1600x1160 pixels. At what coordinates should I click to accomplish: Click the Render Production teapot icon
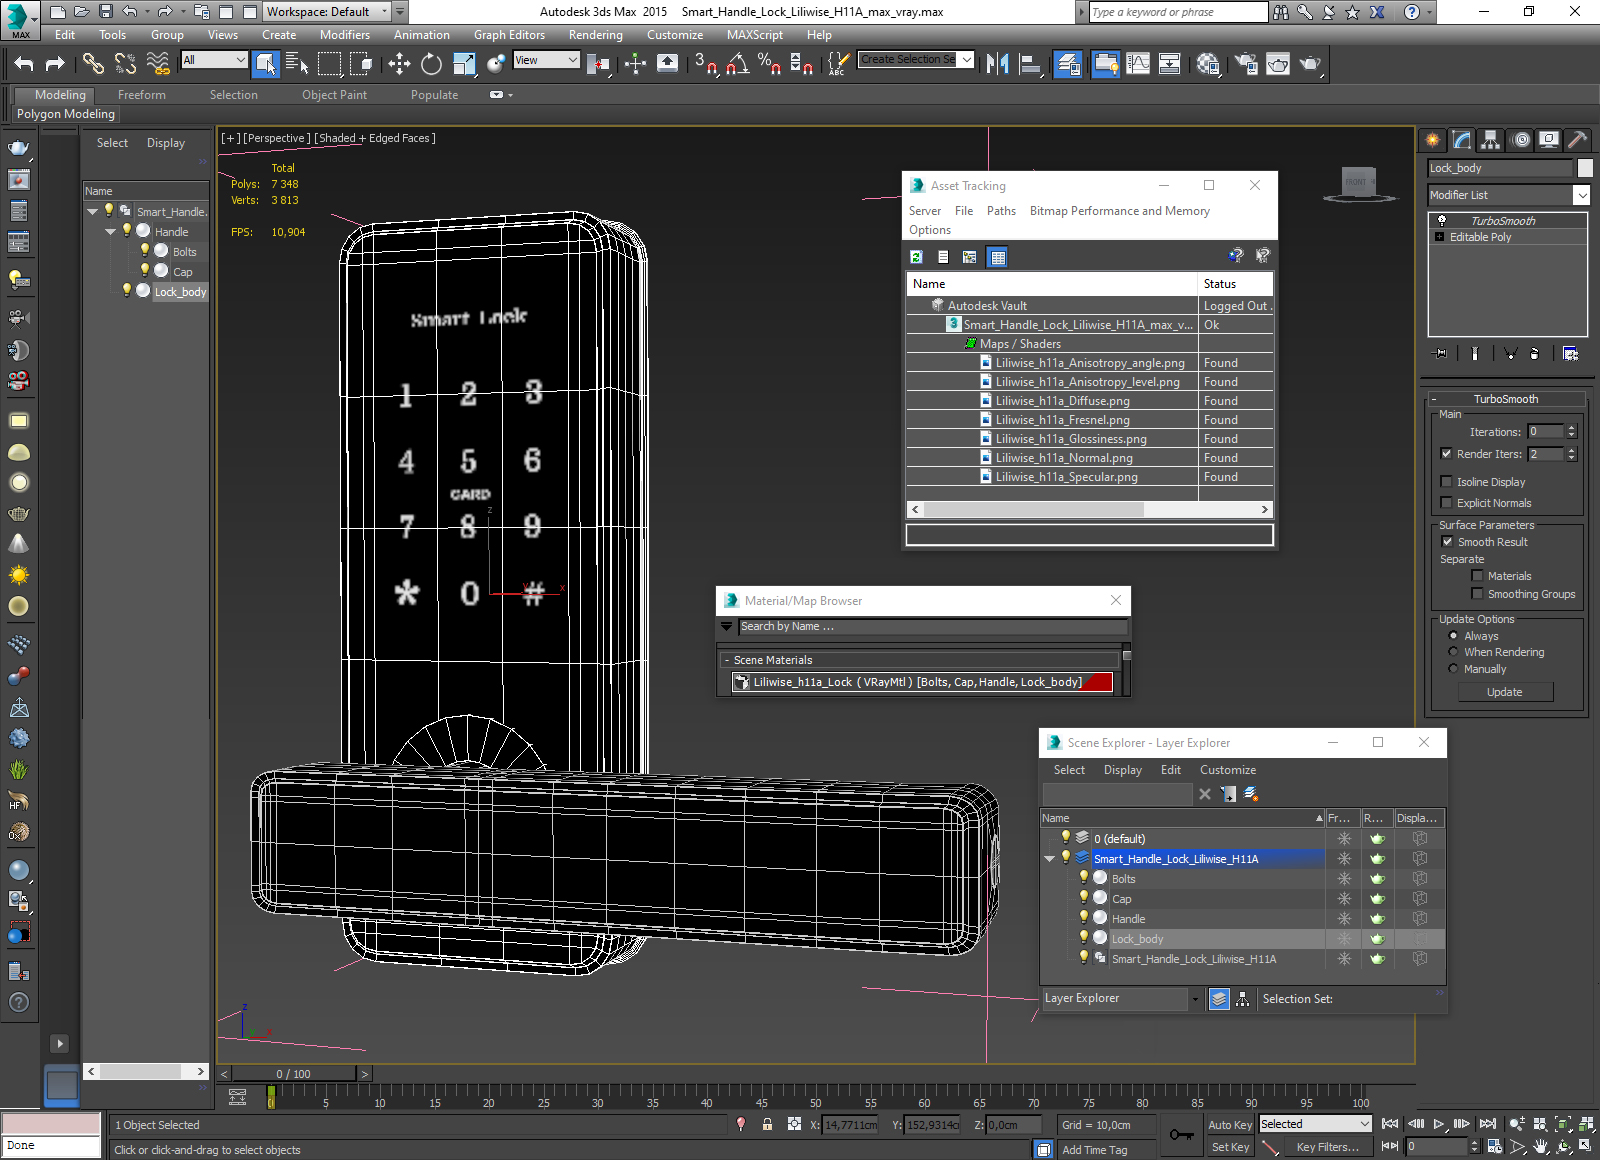[x=1310, y=64]
